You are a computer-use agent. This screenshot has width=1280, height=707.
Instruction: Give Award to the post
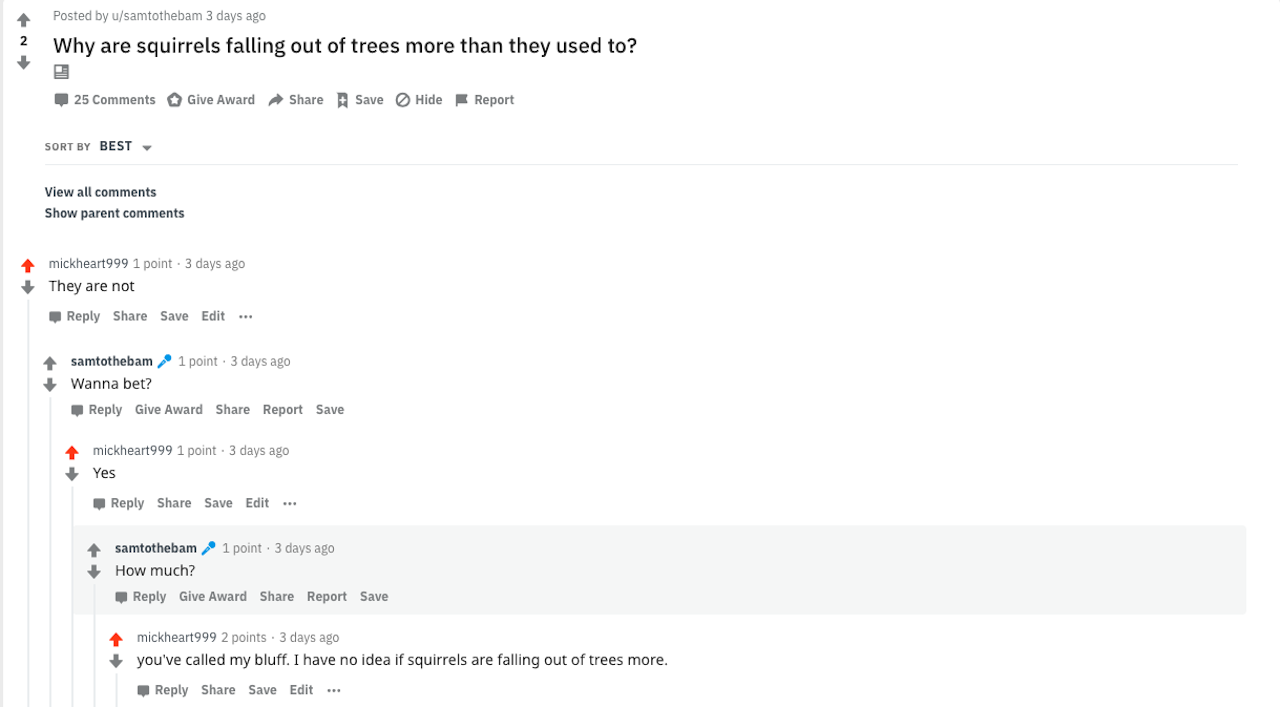[x=211, y=100]
